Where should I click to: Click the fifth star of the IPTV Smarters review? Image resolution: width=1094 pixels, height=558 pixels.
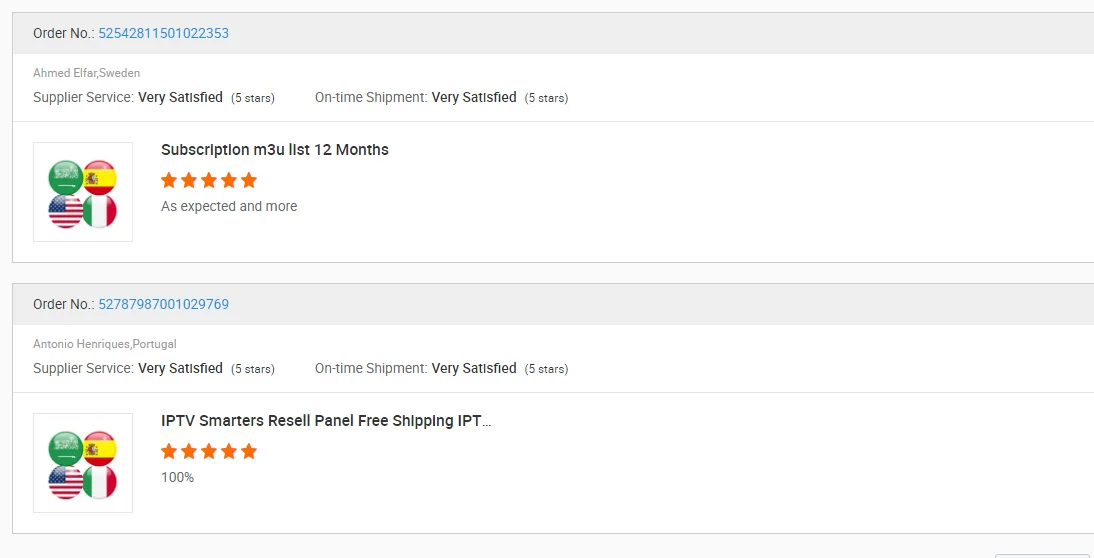tap(249, 452)
